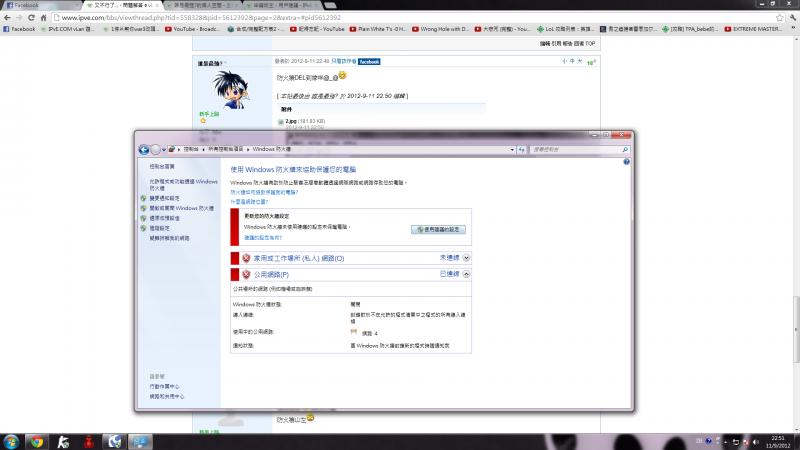
Task: Open Control Panel Home link in sidebar
Action: [x=162, y=167]
